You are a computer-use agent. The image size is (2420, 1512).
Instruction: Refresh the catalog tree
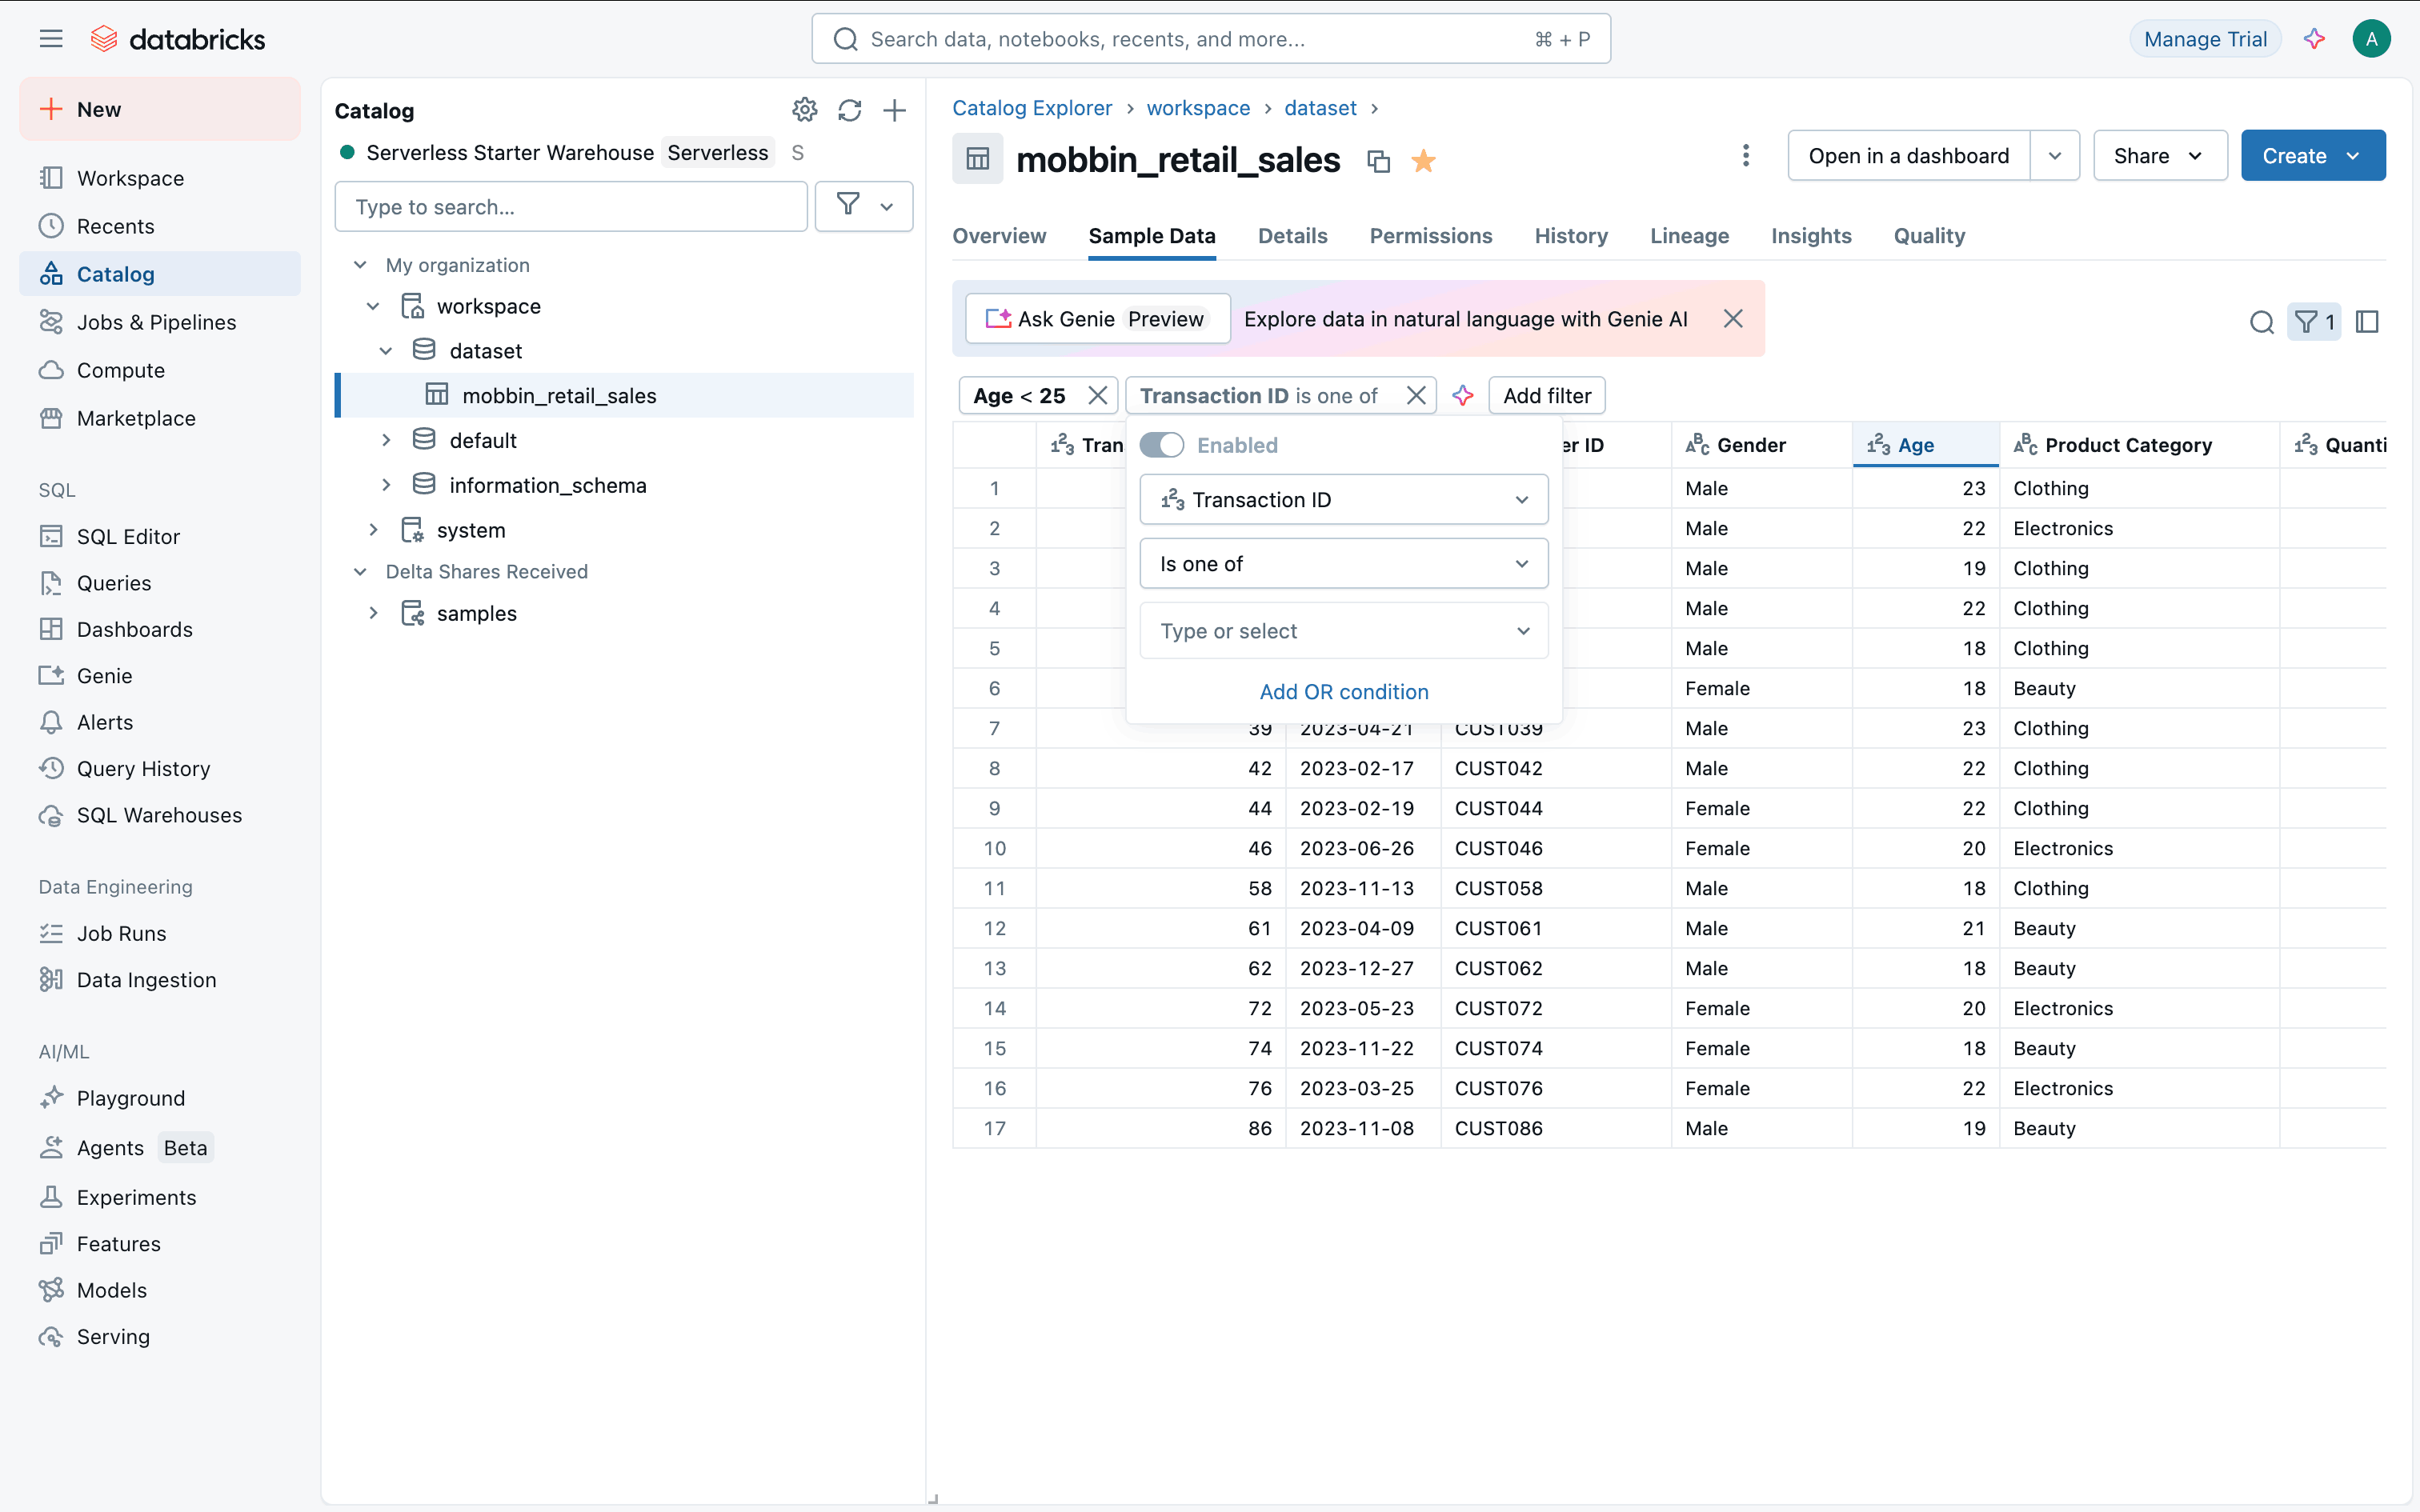pyautogui.click(x=849, y=110)
